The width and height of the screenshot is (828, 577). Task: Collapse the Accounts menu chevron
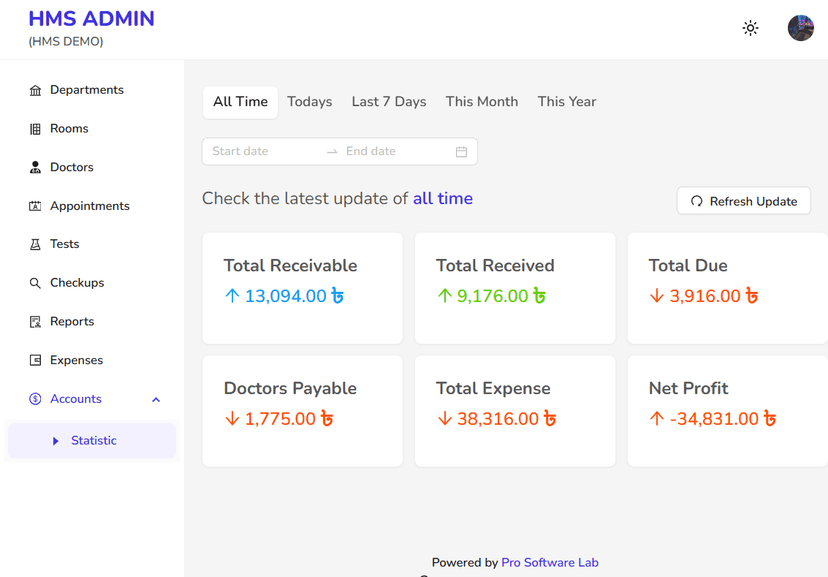tap(156, 400)
